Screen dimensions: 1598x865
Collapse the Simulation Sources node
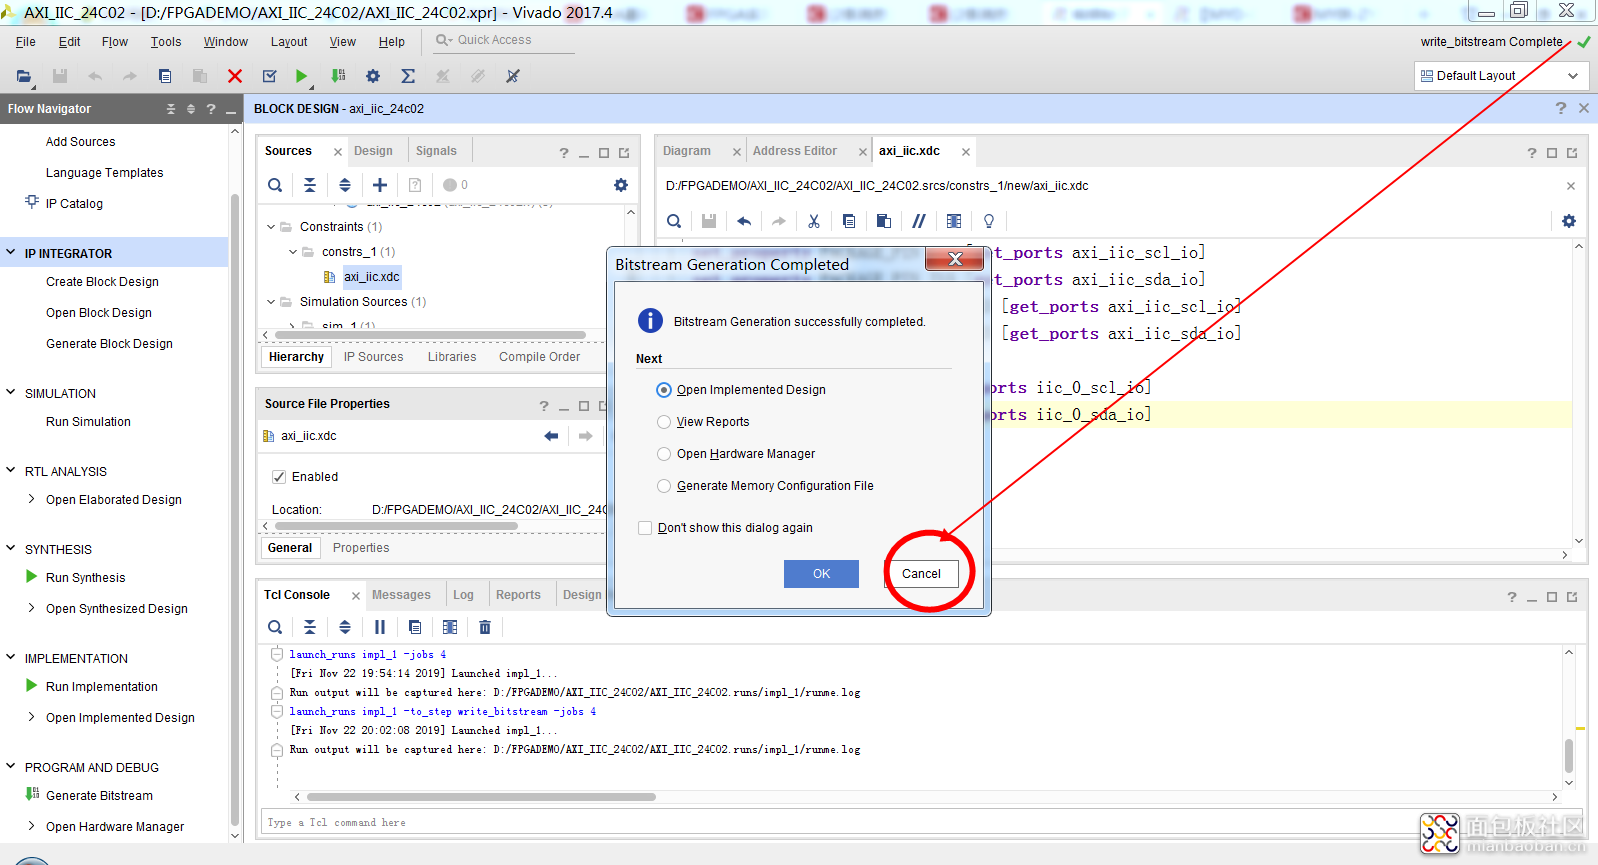pos(271,302)
